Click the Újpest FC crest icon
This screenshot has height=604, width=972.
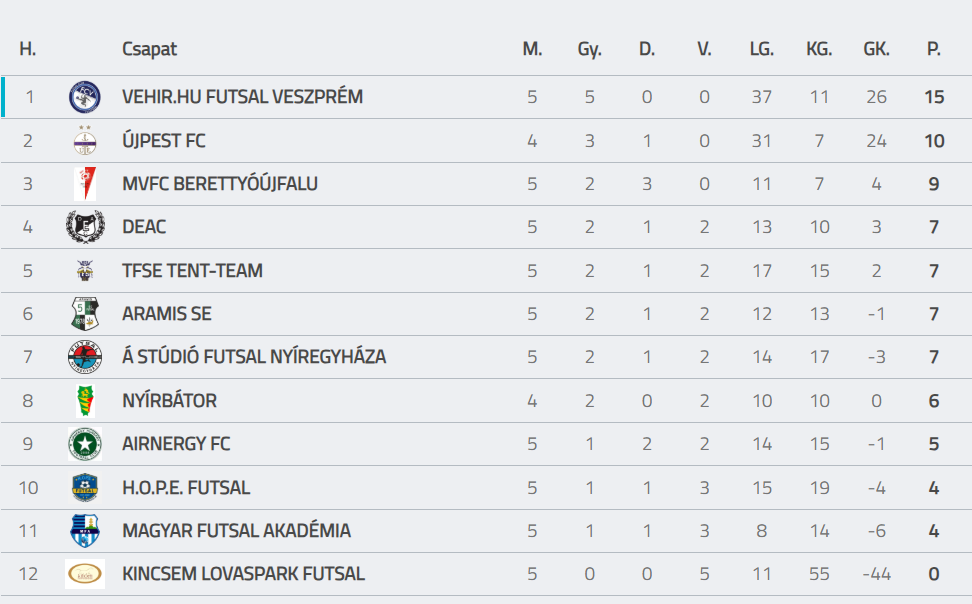[x=85, y=141]
